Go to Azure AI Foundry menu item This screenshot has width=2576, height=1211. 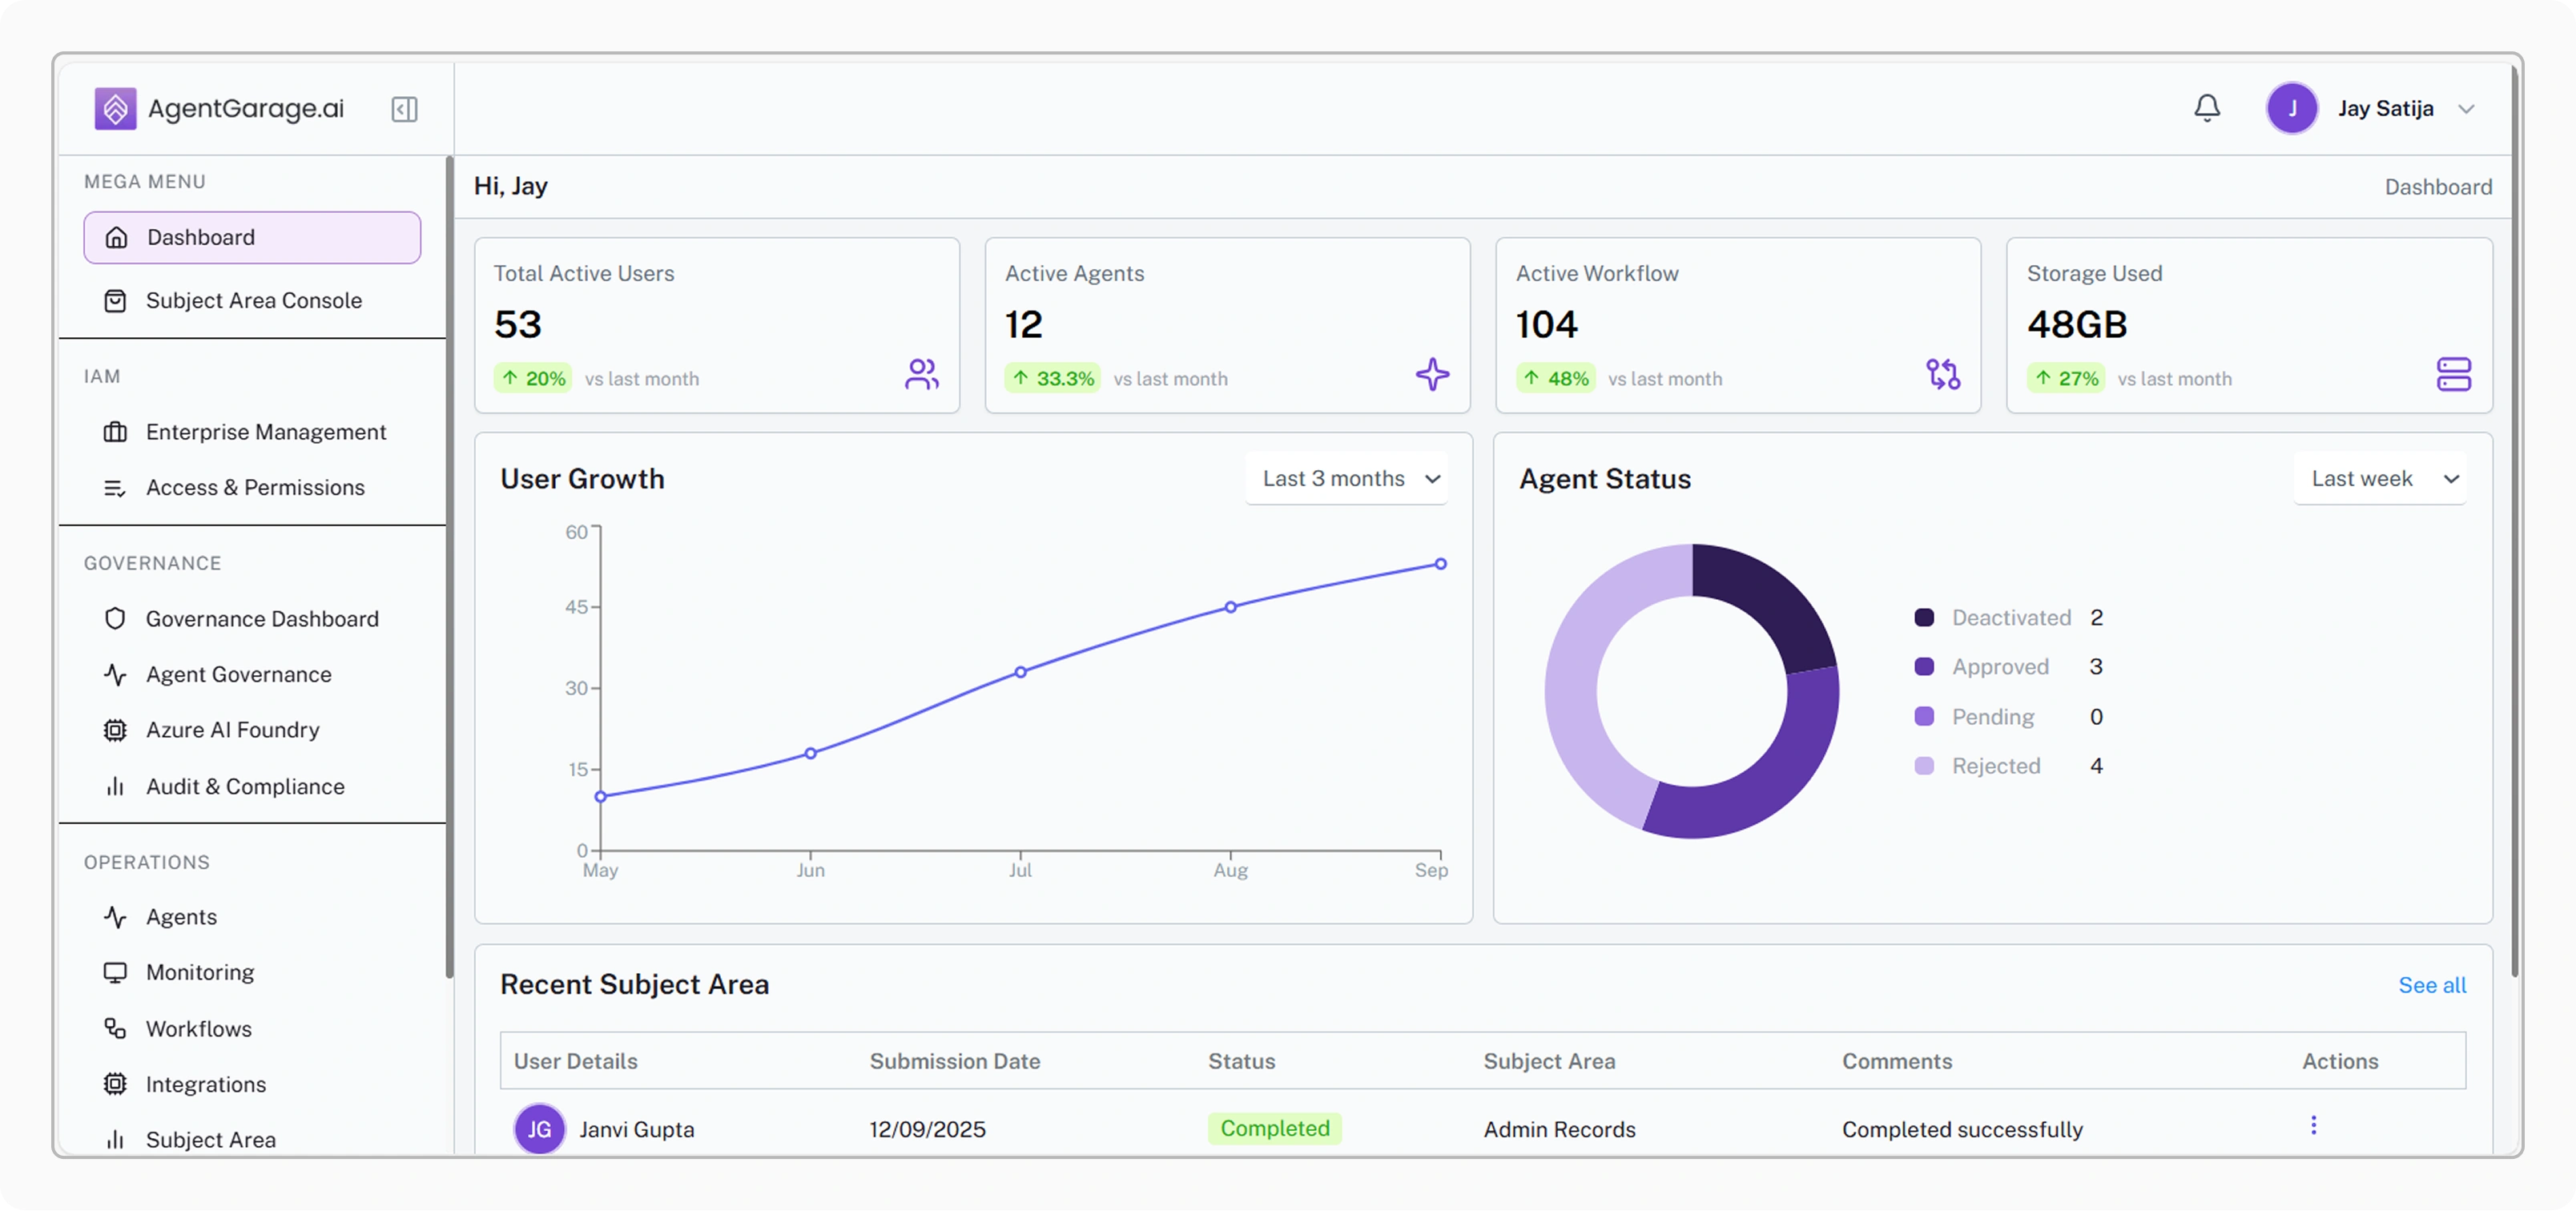[x=232, y=730]
